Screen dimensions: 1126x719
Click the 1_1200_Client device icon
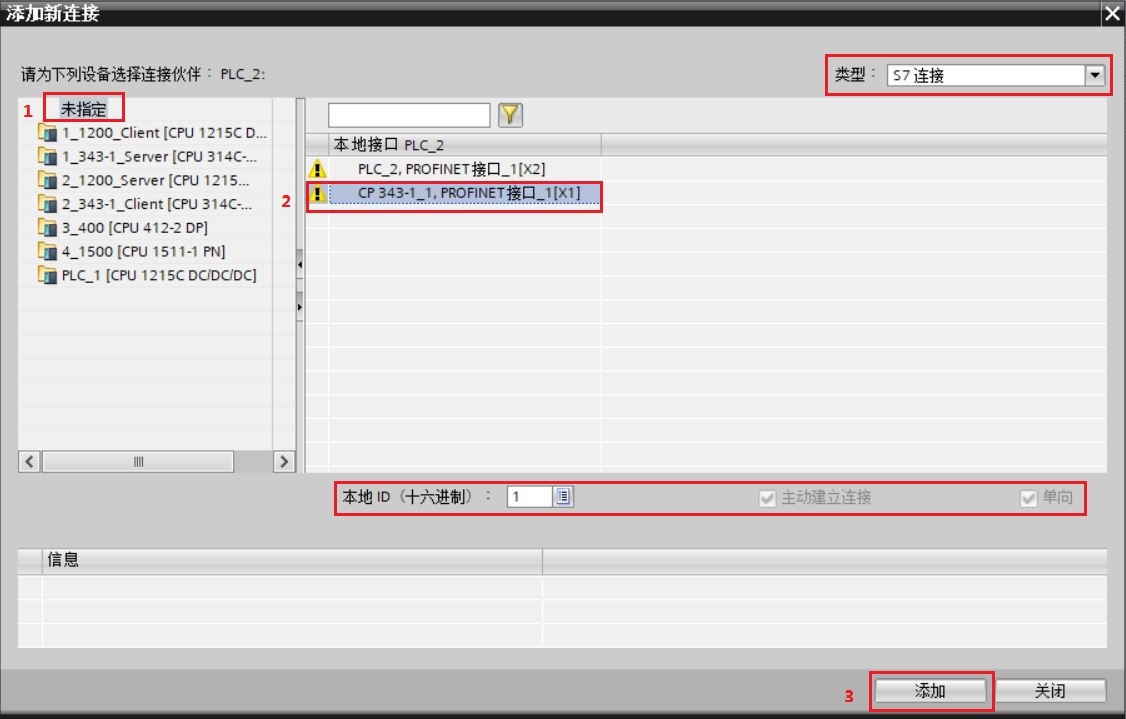coord(47,133)
